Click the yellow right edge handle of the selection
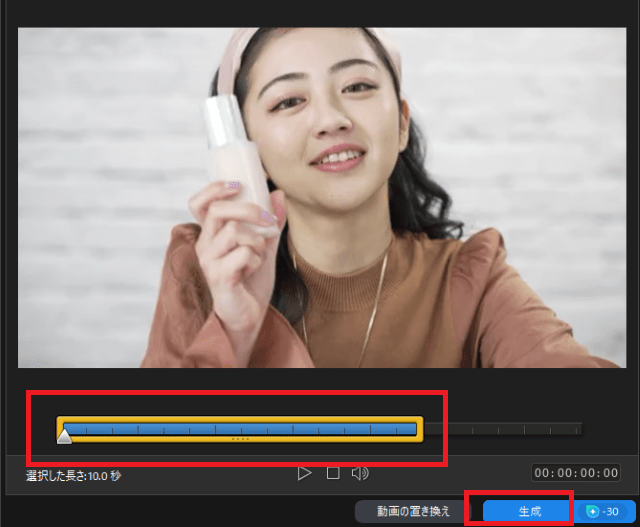Screen dimensions: 640x527 (420, 429)
